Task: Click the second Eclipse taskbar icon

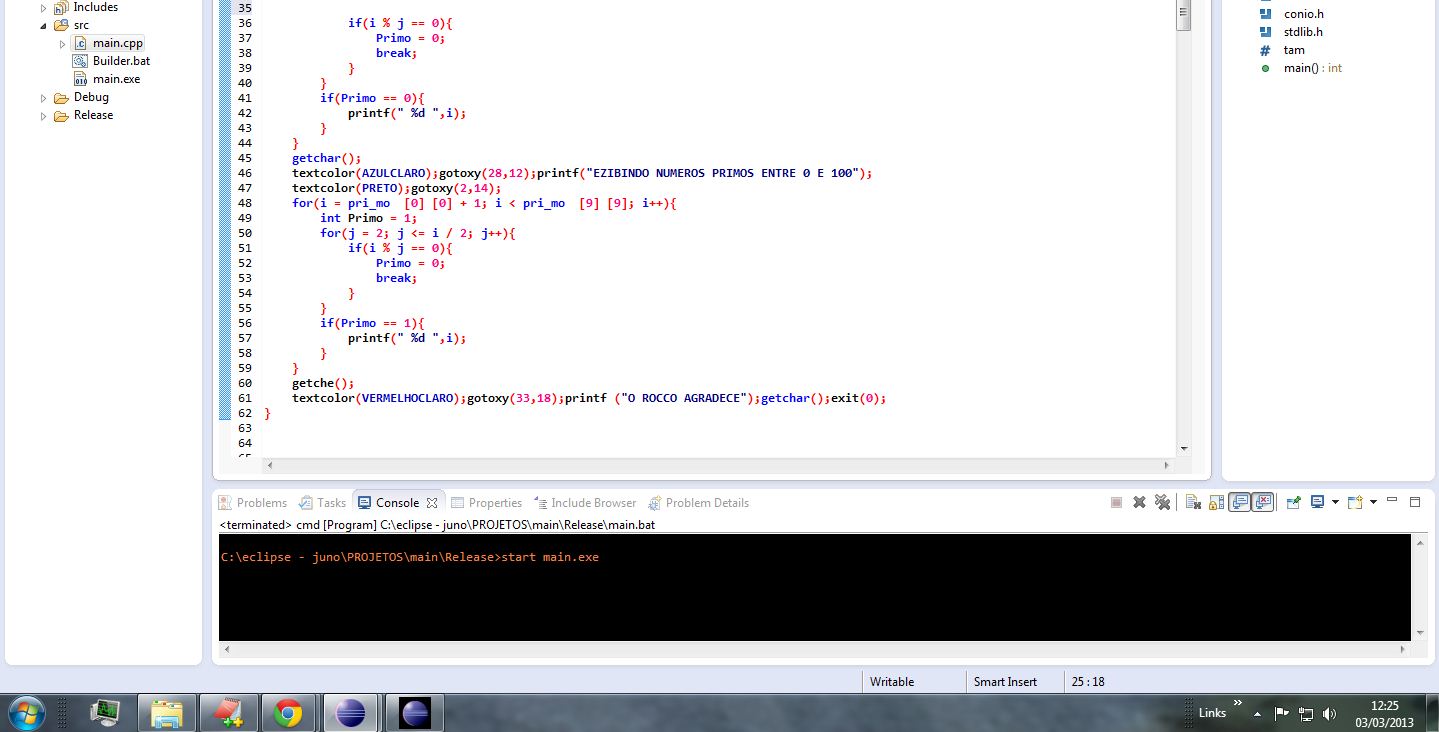Action: pos(414,714)
